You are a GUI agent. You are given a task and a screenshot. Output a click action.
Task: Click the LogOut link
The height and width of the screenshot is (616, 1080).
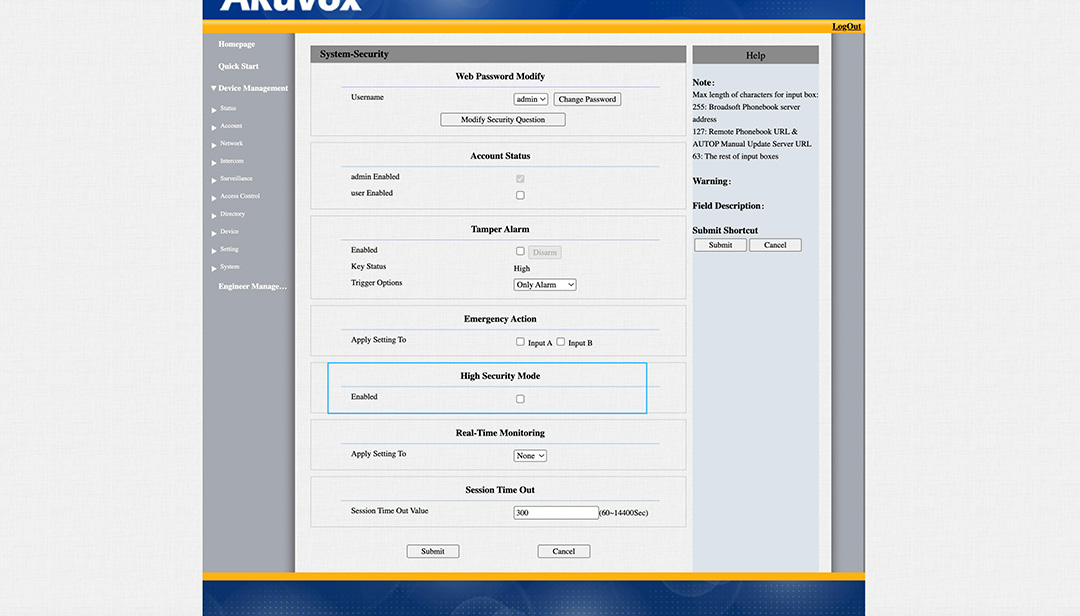[846, 27]
